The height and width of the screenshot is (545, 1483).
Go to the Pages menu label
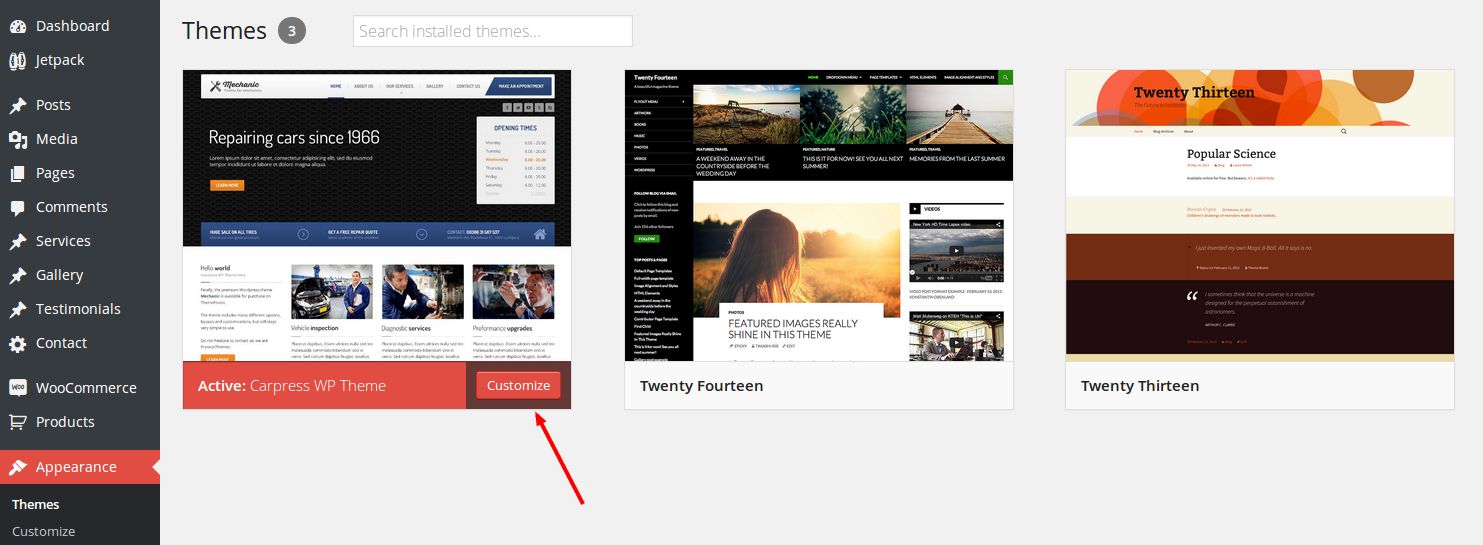pyautogui.click(x=55, y=173)
